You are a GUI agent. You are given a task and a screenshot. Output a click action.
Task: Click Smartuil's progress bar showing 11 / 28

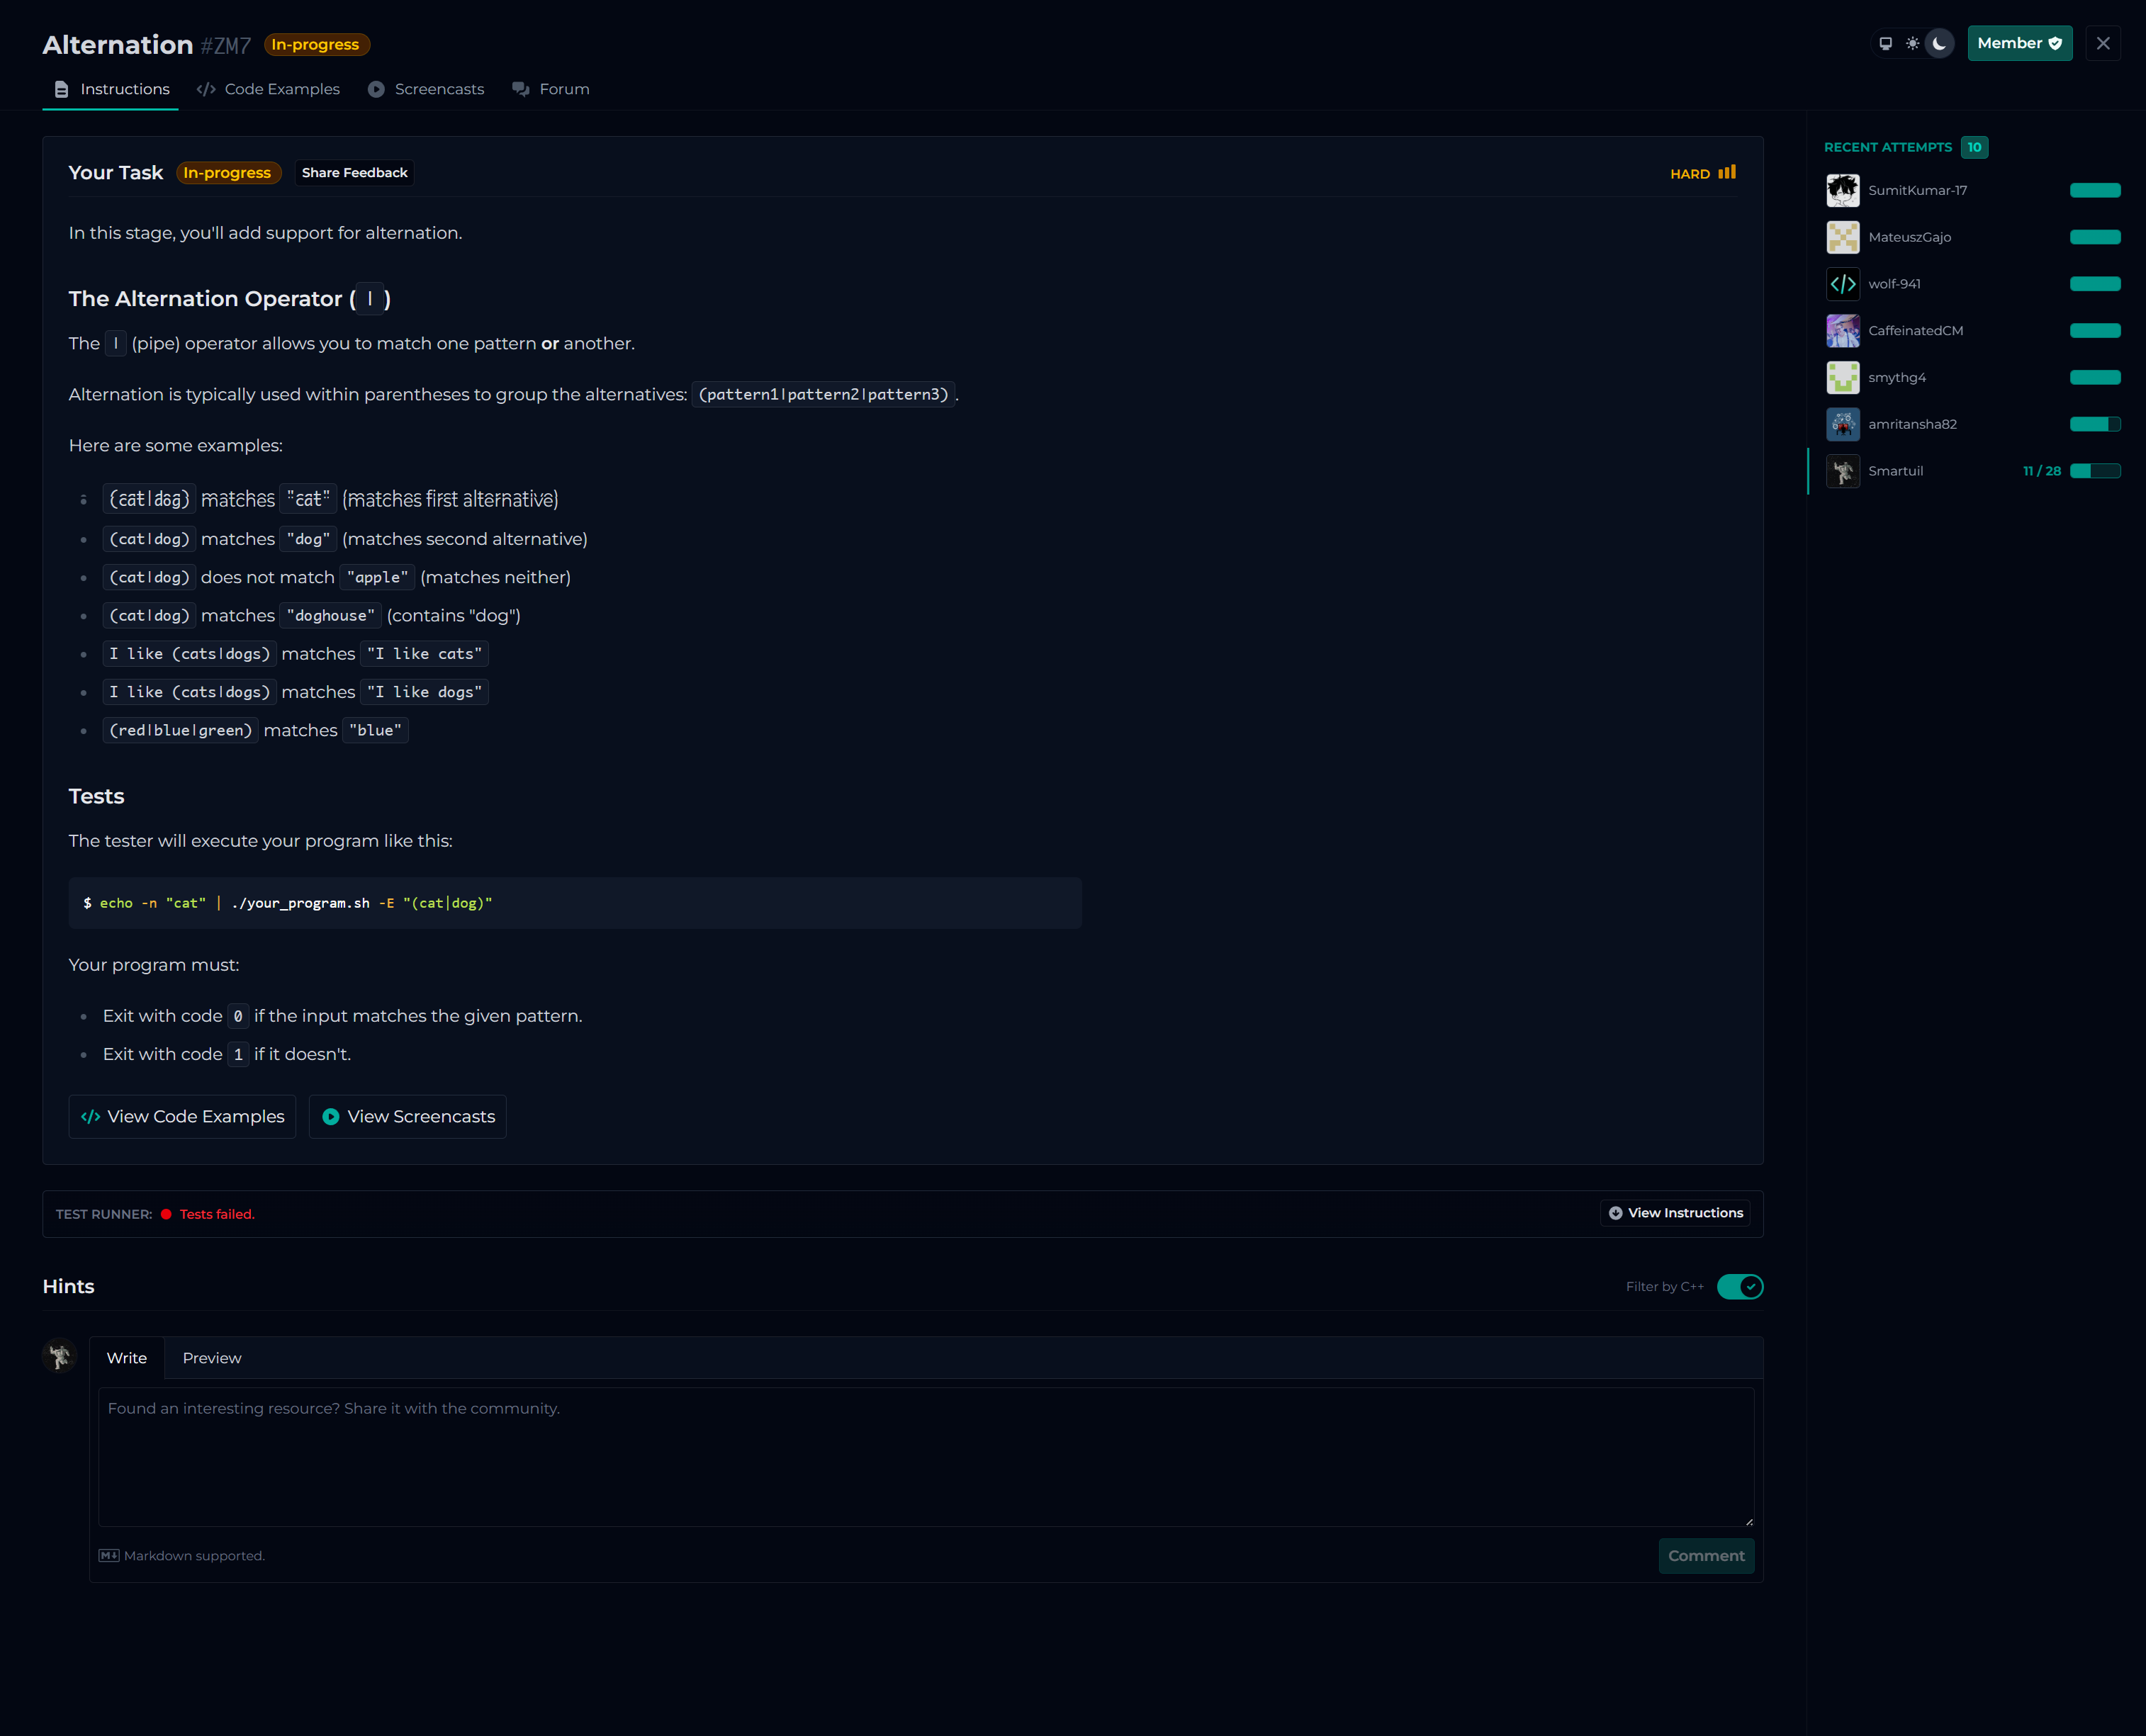point(2094,471)
